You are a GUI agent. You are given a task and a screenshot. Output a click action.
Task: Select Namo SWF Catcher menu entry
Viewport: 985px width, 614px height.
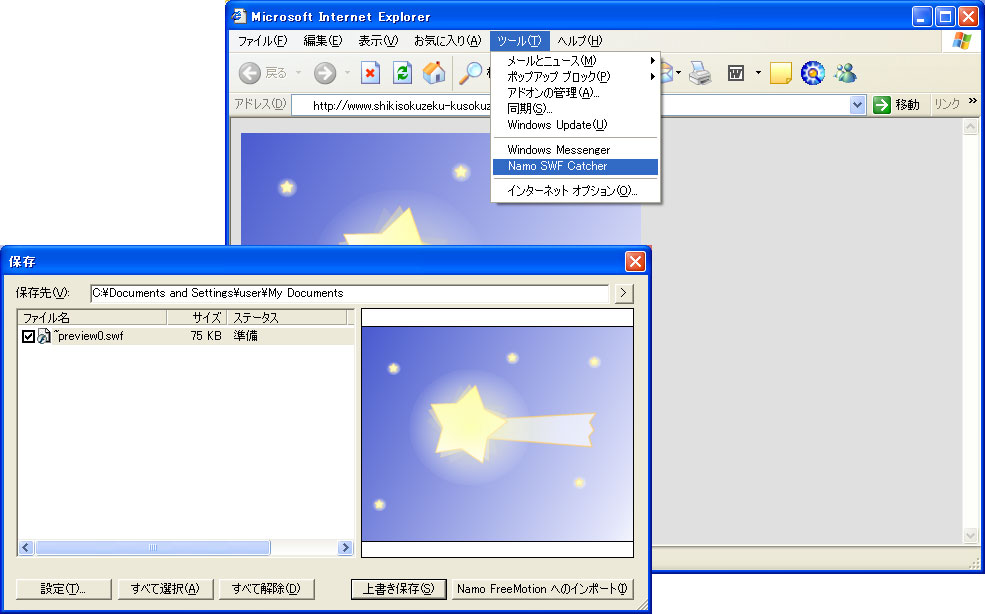575,167
